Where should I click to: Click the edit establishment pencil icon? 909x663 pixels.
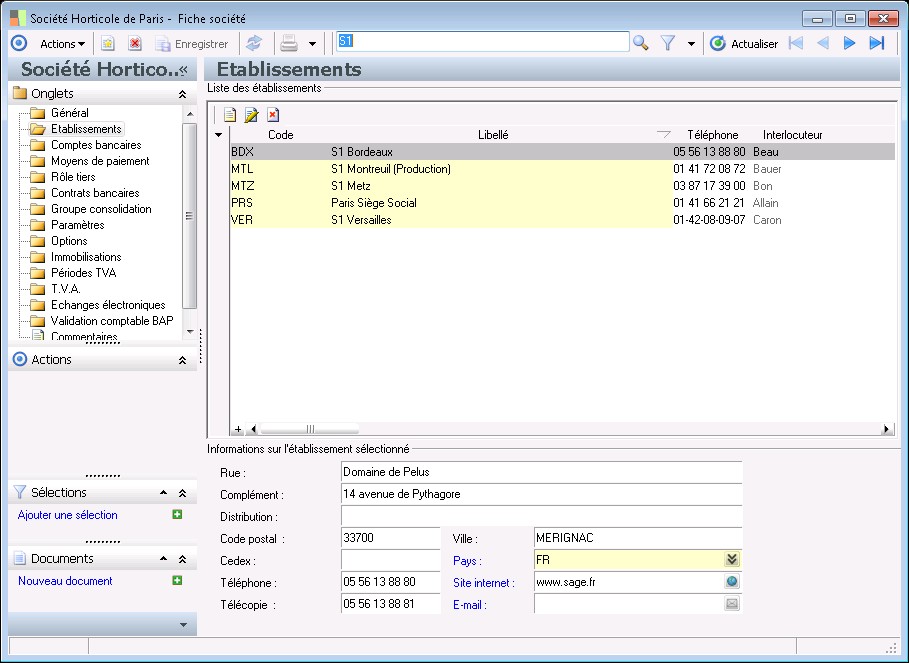(x=251, y=115)
